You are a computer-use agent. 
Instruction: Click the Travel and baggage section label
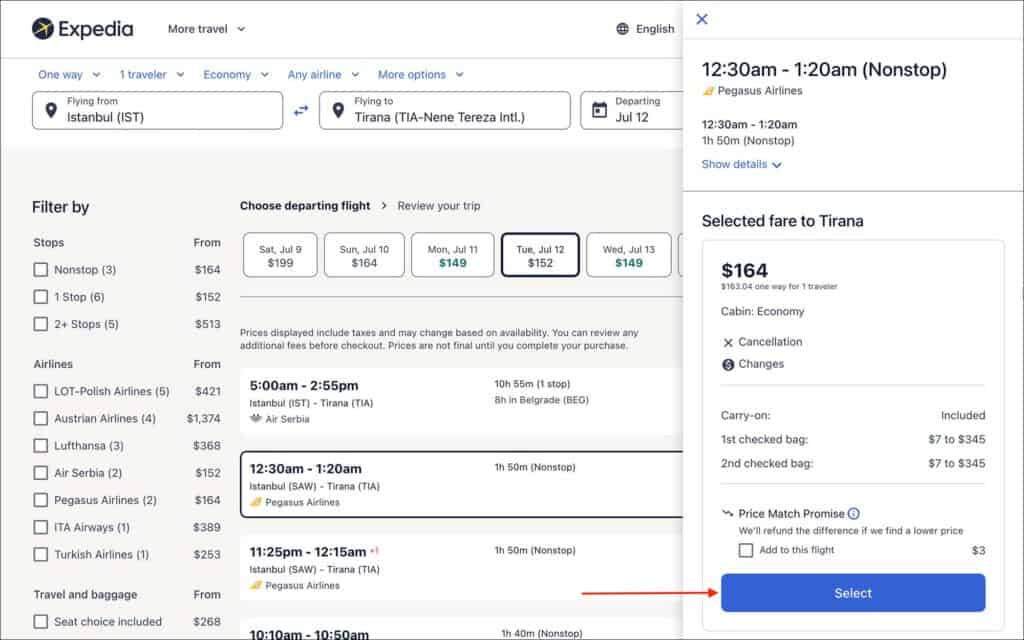click(86, 595)
